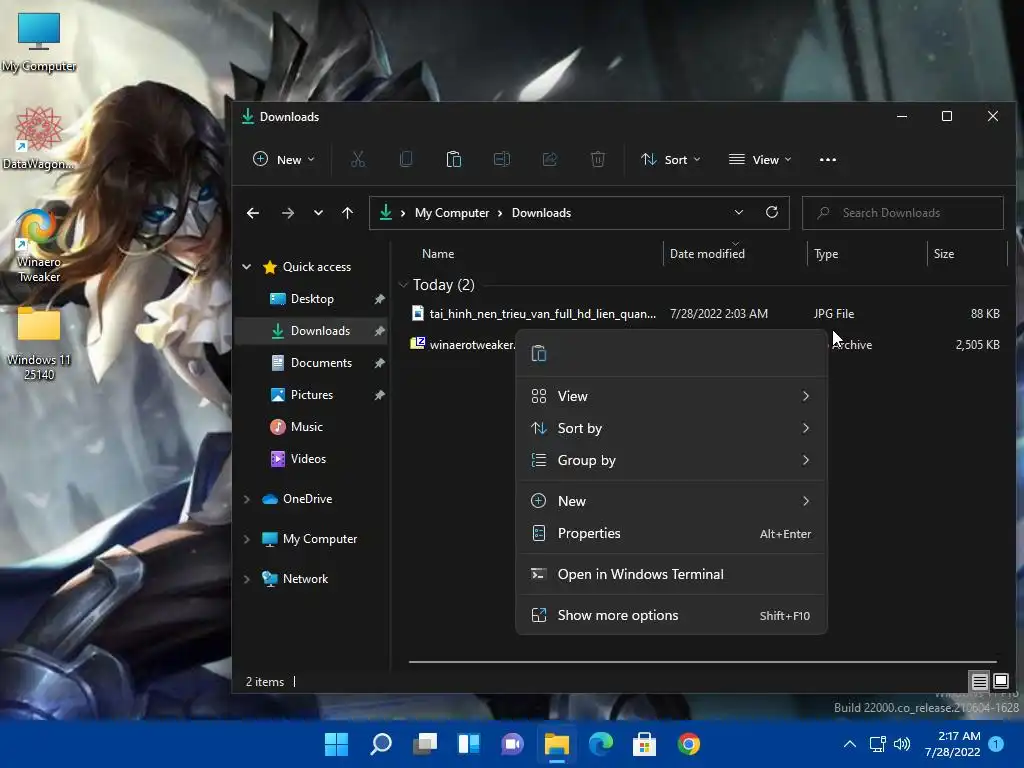The image size is (1024, 768).
Task: Select Desktop in Quick access
Action: (311, 298)
